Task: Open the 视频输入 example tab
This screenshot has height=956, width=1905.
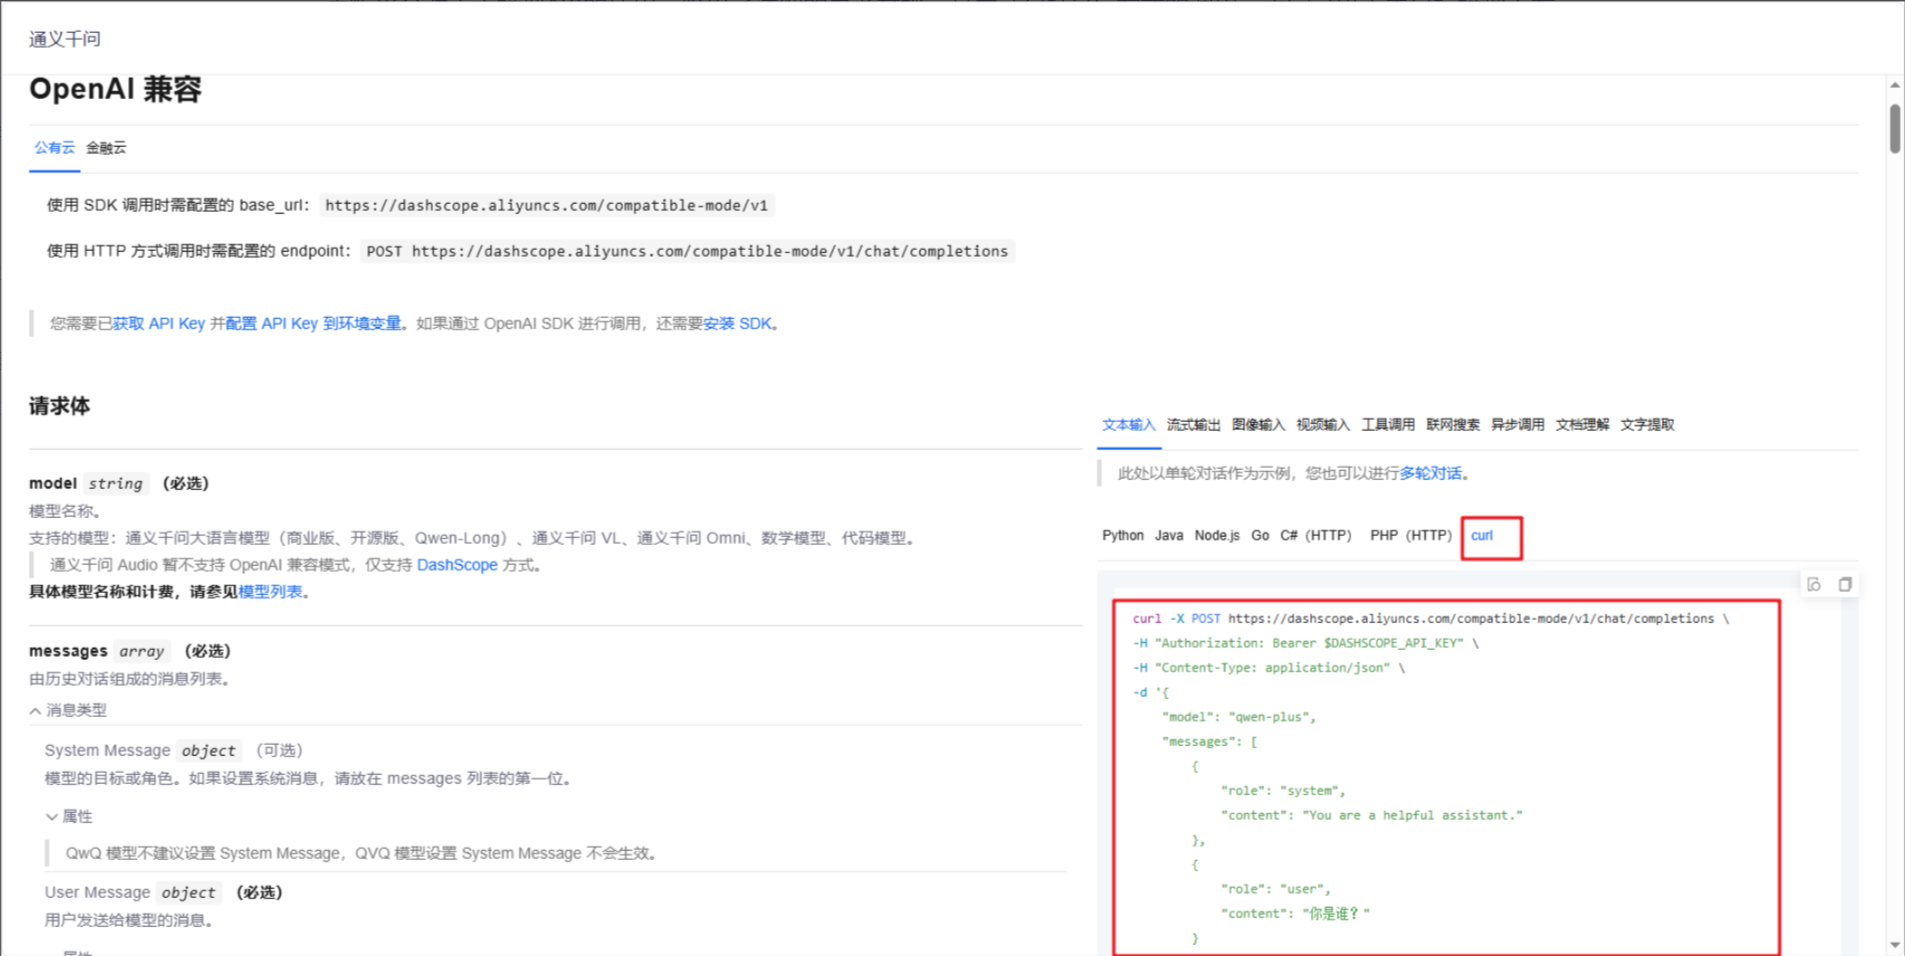Action: coord(1323,425)
